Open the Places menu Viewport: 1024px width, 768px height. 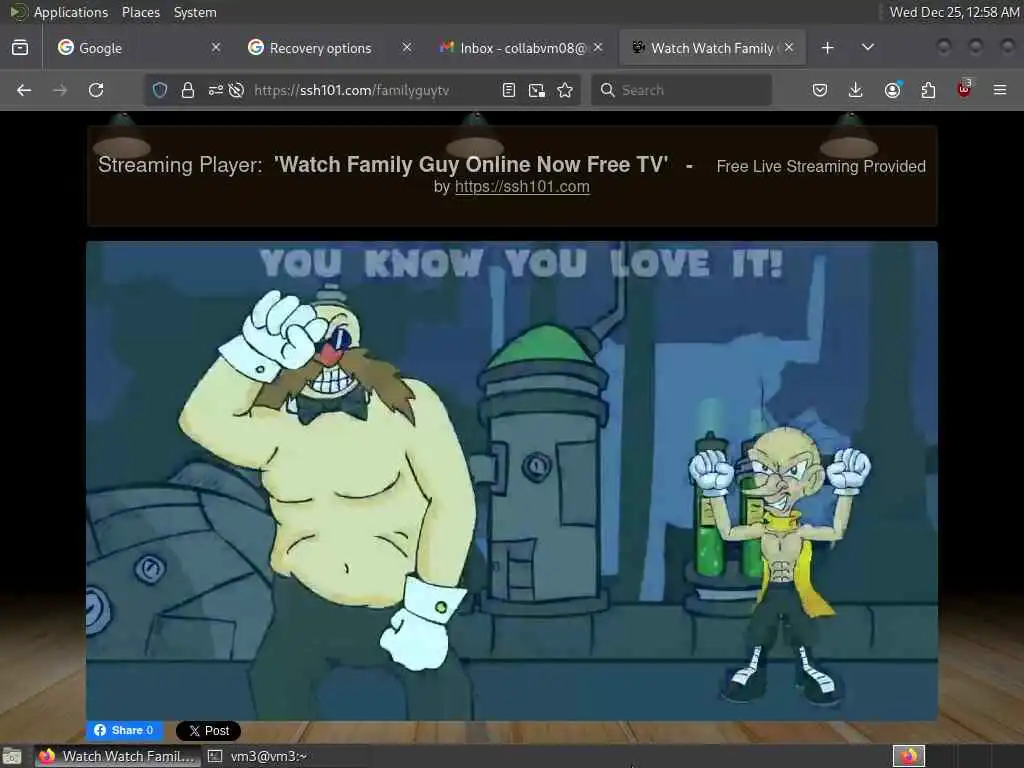tap(140, 12)
